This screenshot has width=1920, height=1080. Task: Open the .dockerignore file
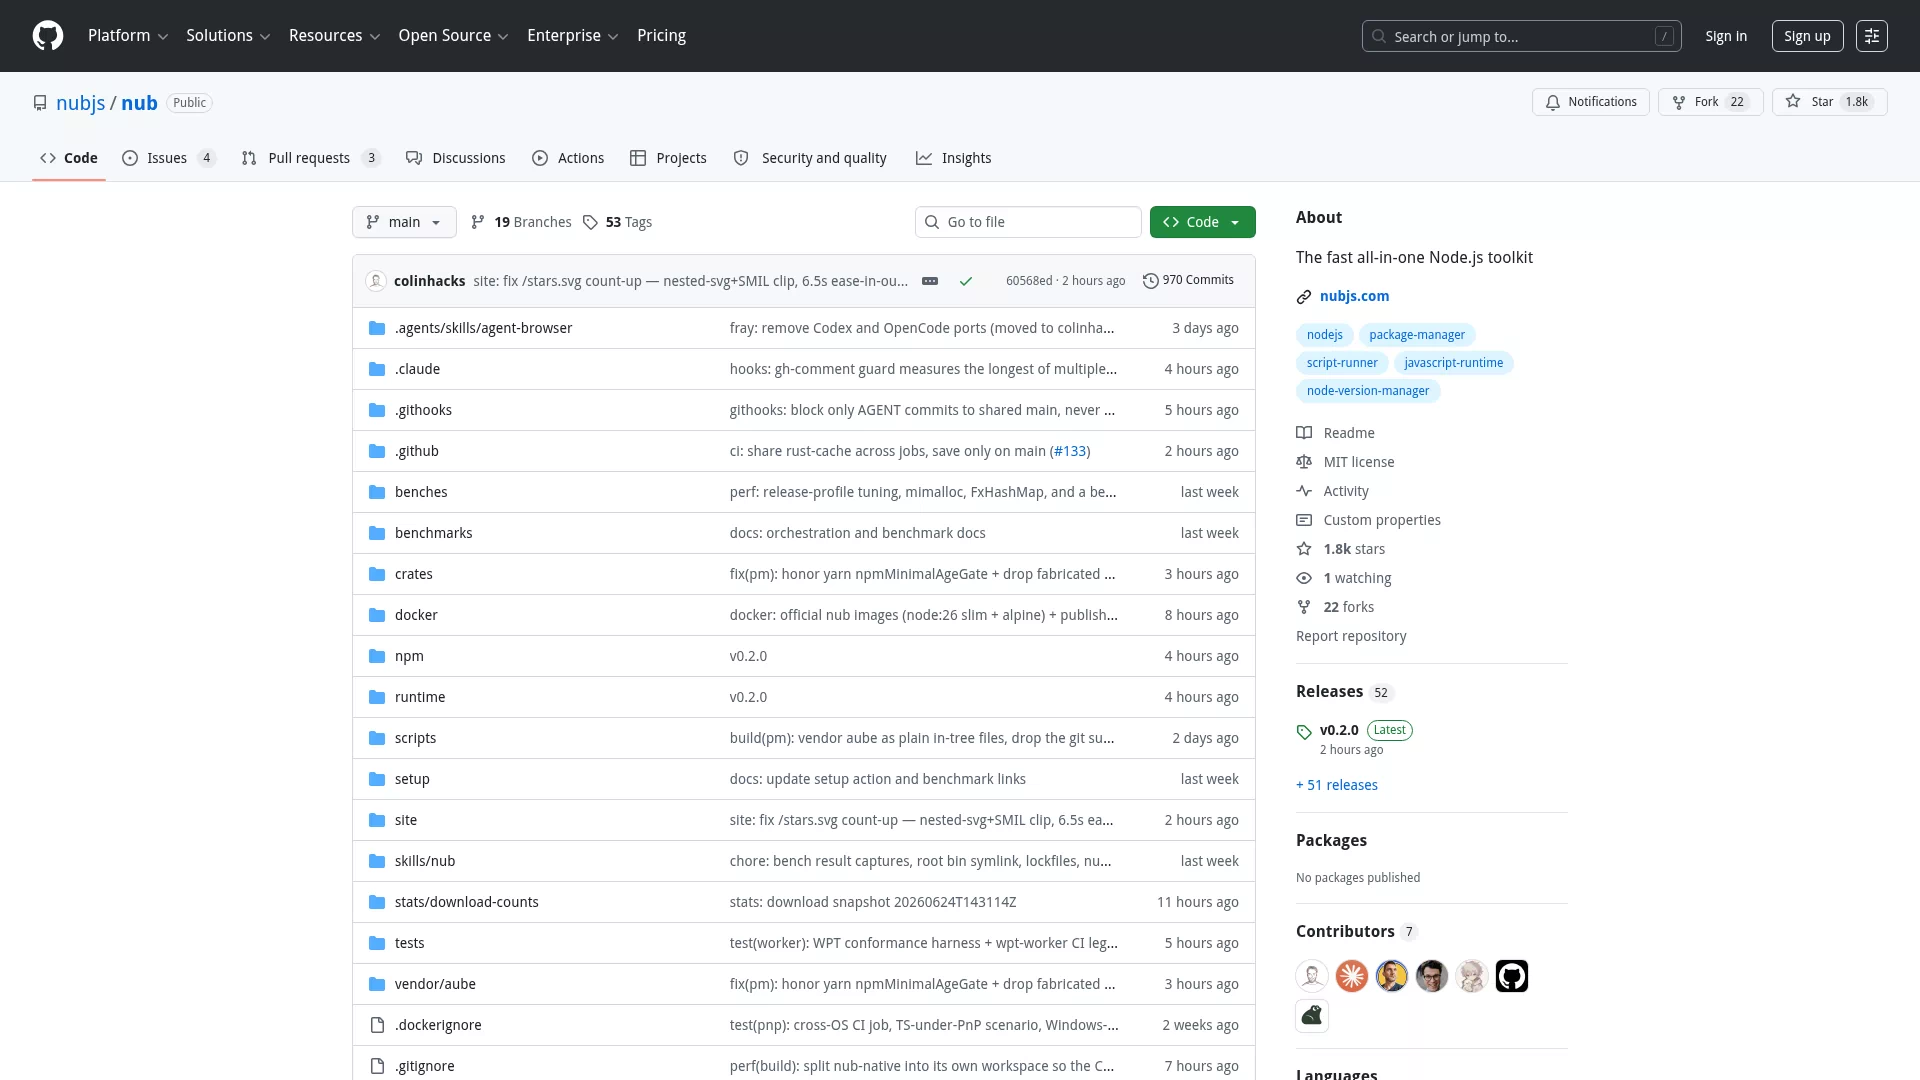438,1025
